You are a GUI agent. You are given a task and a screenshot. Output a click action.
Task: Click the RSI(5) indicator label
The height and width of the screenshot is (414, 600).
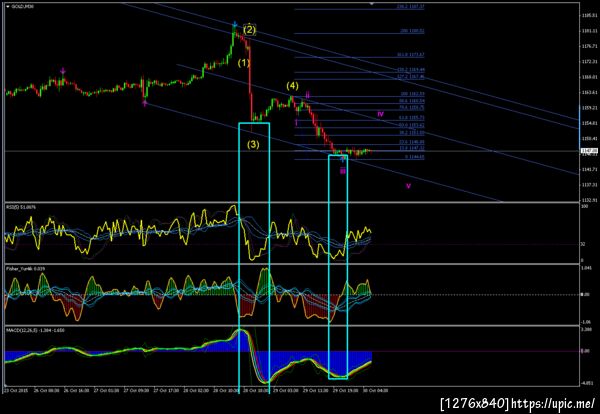pos(21,207)
